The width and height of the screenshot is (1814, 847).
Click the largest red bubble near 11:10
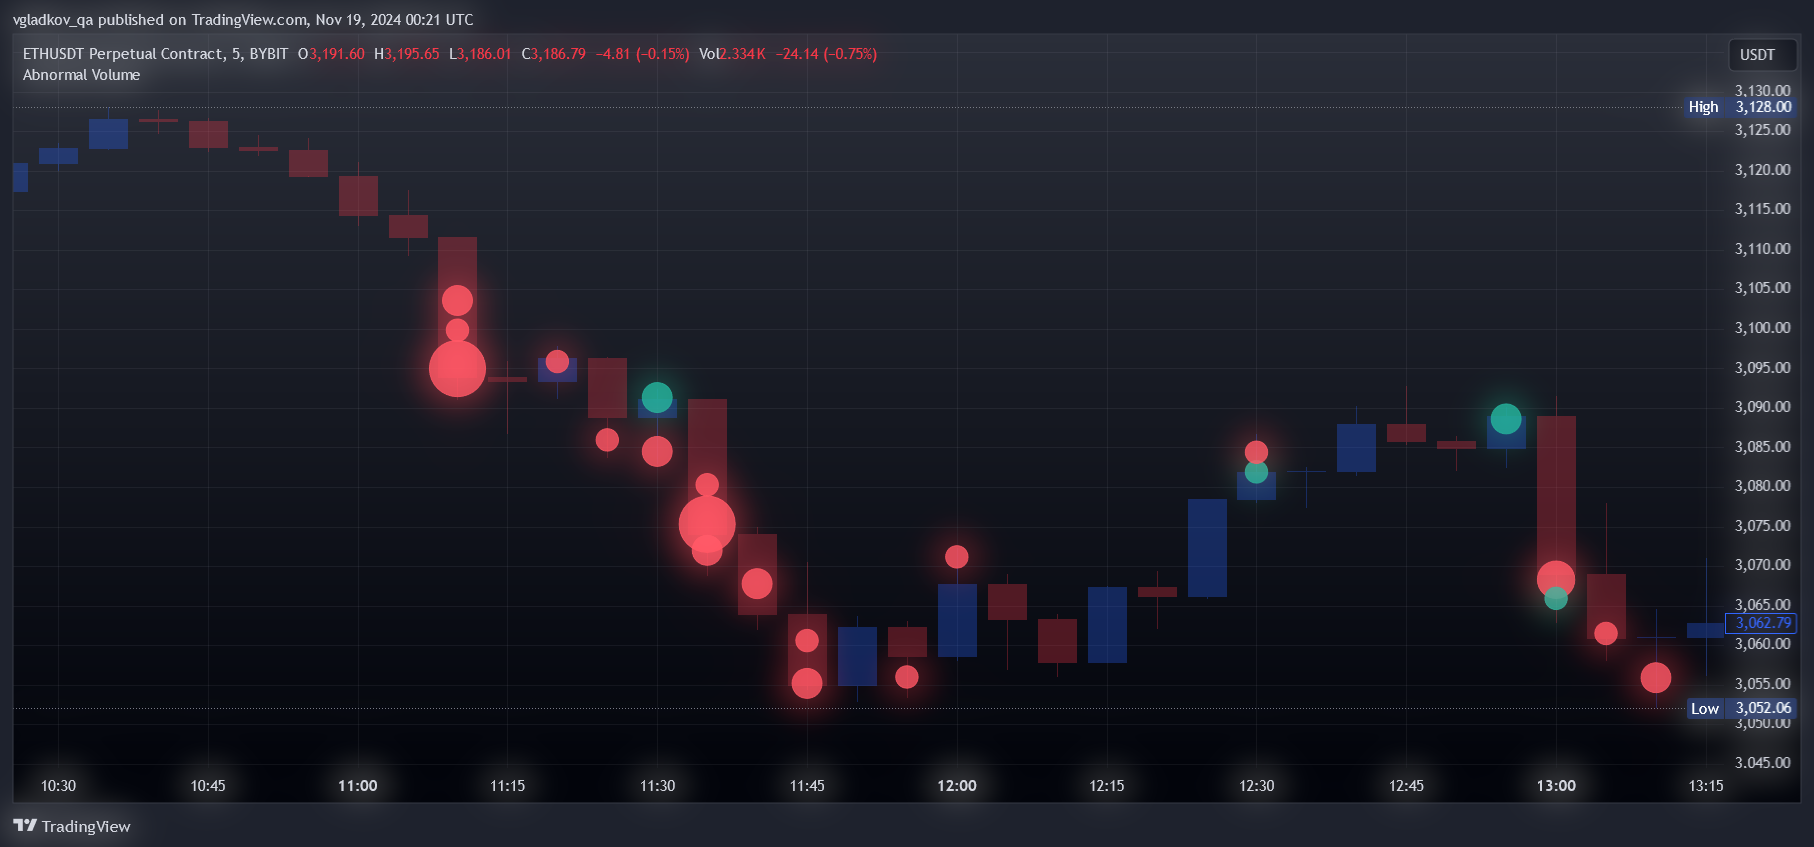tap(457, 369)
